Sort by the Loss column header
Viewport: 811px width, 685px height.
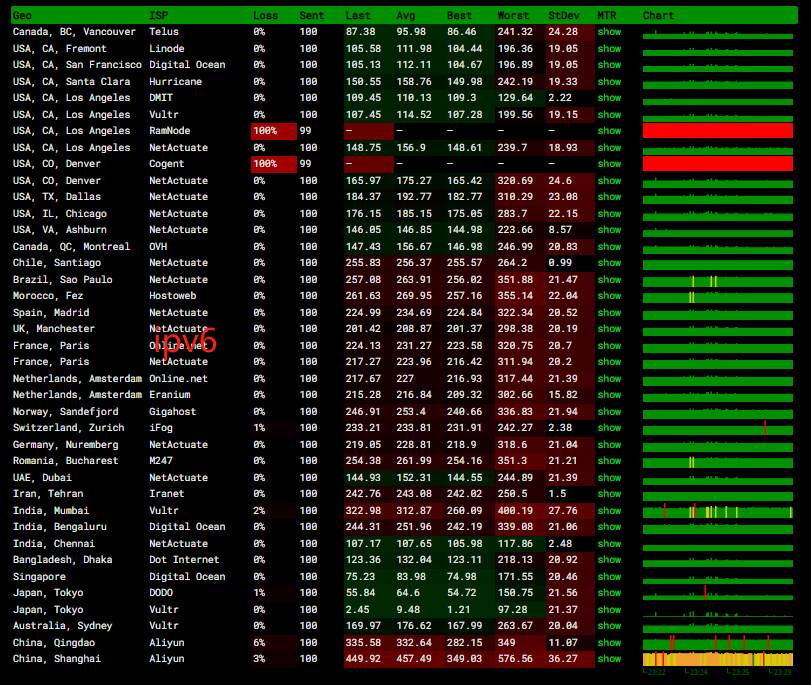click(x=265, y=16)
